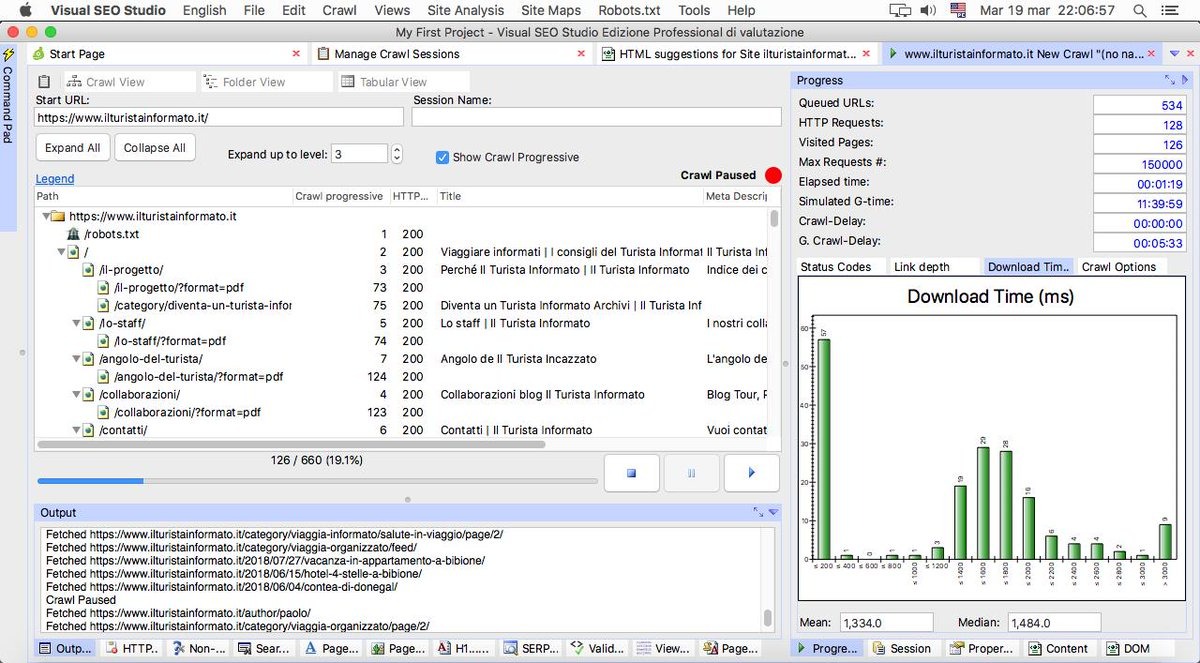The height and width of the screenshot is (663, 1200).
Task: Click the Expand All button
Action: (x=72, y=147)
